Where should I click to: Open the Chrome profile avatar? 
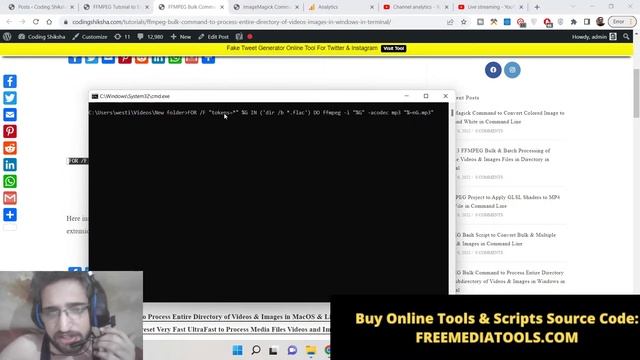click(x=600, y=22)
